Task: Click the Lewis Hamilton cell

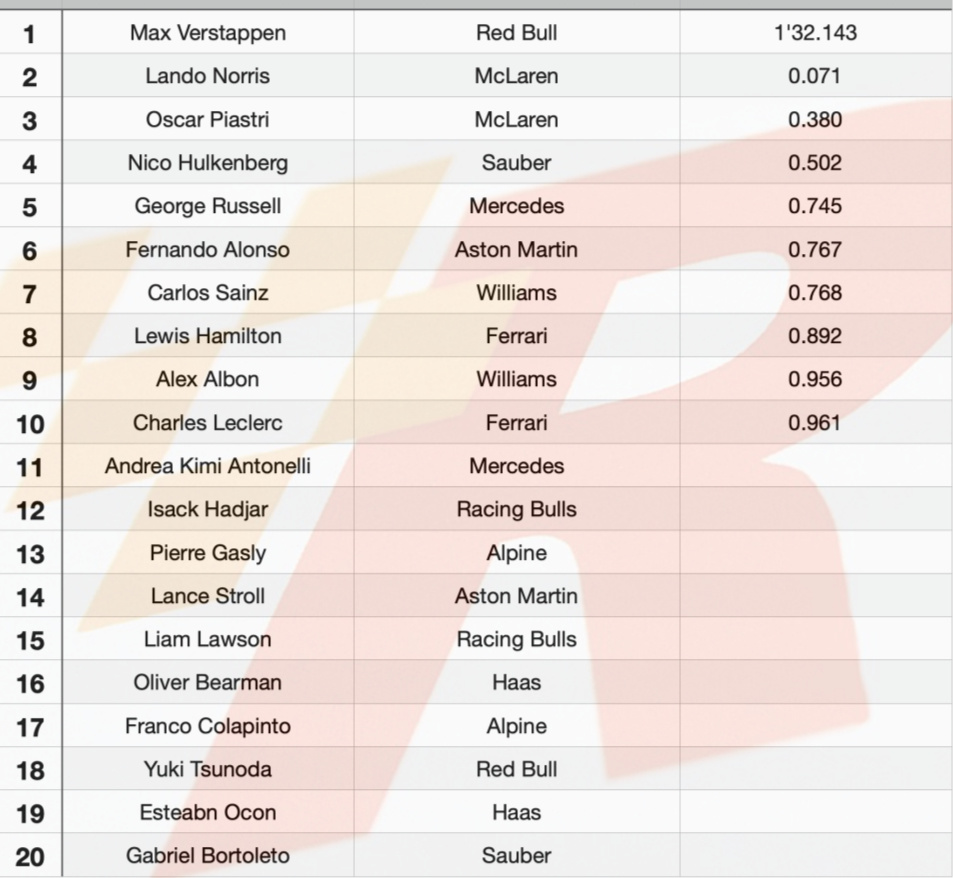Action: click(x=208, y=336)
